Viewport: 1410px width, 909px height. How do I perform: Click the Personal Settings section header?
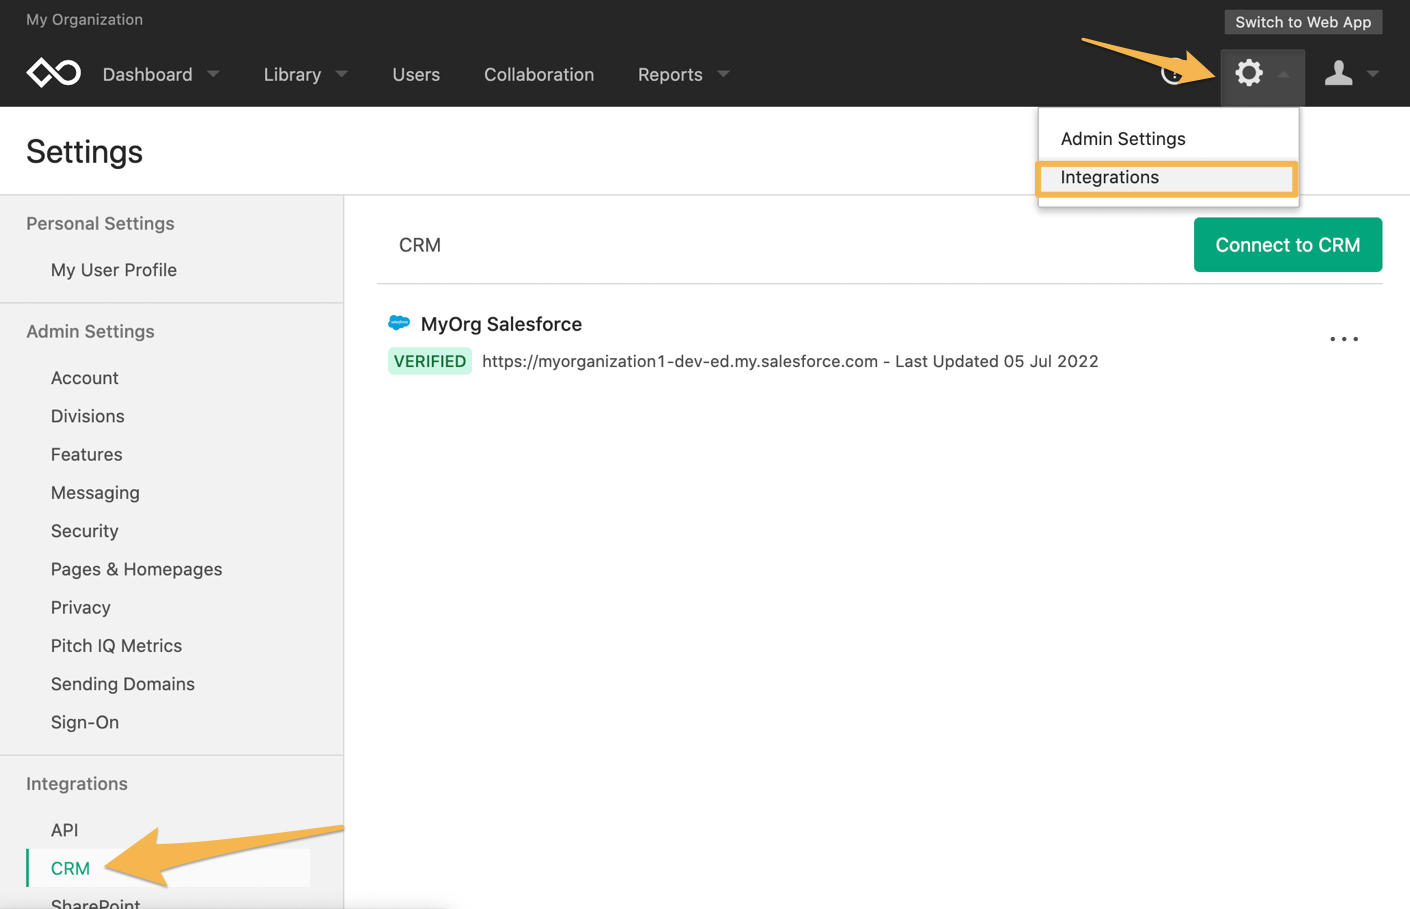coord(100,224)
